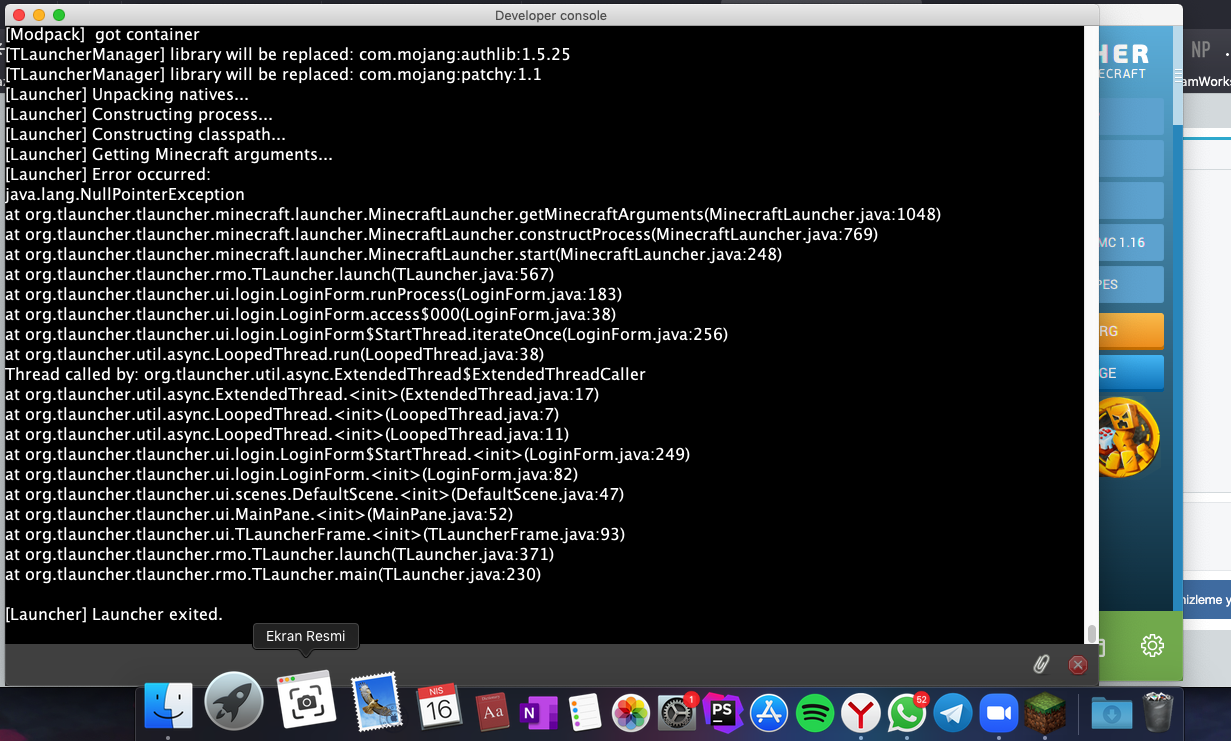The width and height of the screenshot is (1231, 741).
Task: Click the '[Launcher] Constructing classpath...' line
Action: click(146, 134)
